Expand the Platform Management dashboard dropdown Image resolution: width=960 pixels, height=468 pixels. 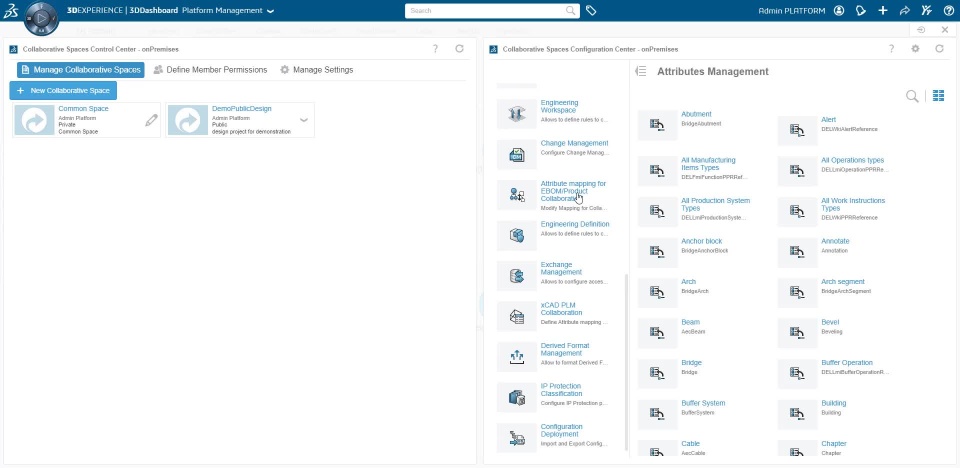pyautogui.click(x=271, y=11)
